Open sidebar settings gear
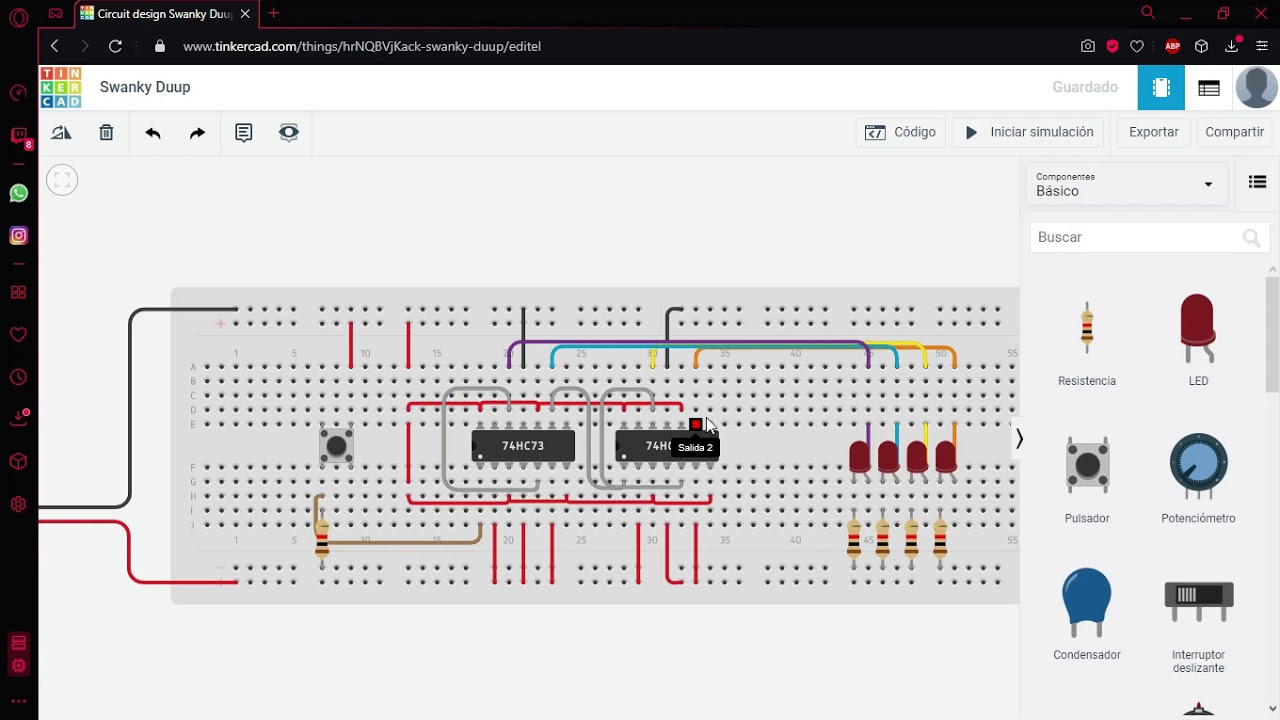1280x720 pixels. (x=18, y=505)
